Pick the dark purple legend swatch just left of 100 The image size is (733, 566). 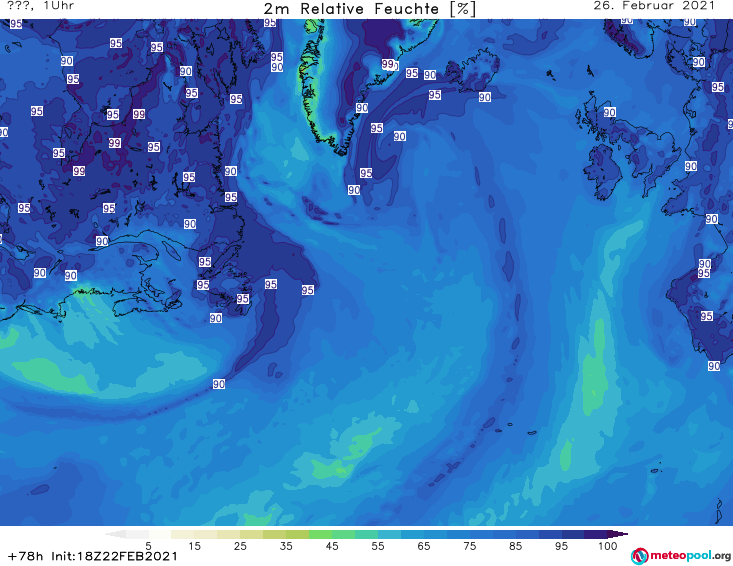pos(596,534)
